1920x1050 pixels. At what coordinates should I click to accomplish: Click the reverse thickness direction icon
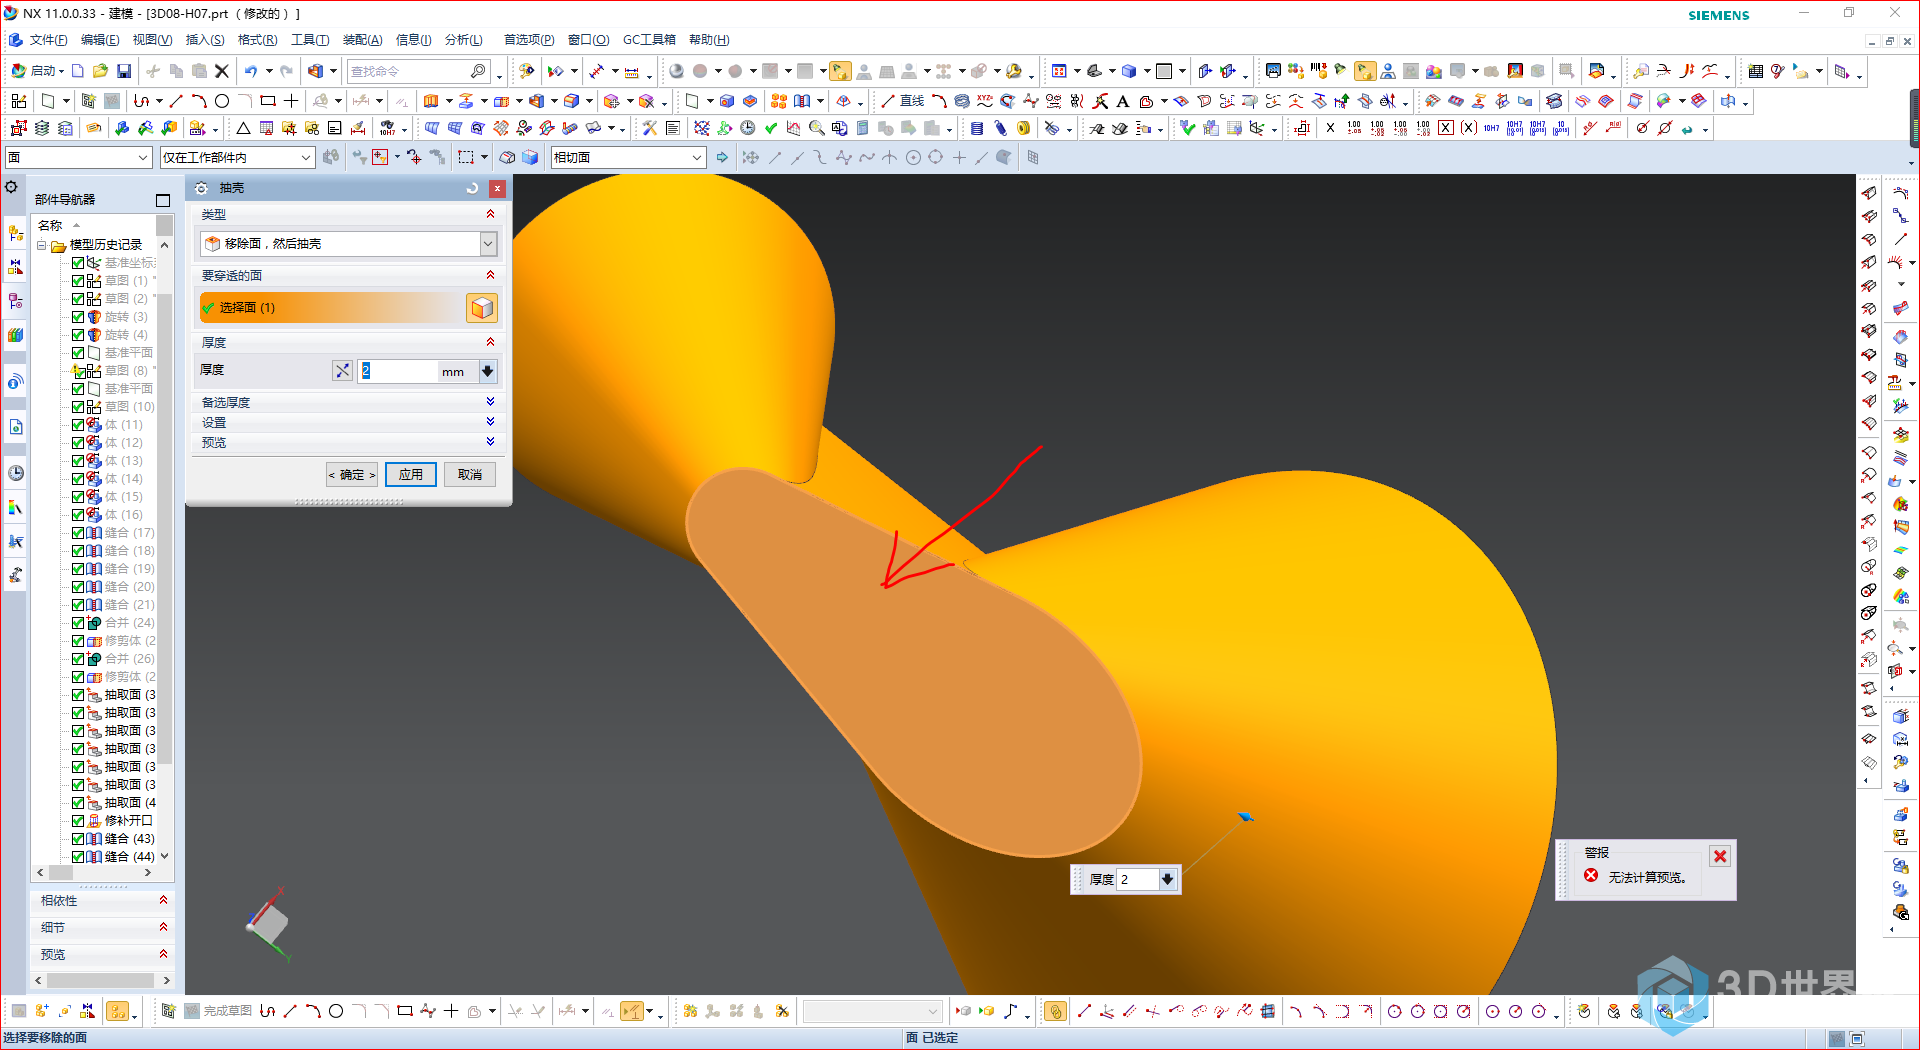pos(342,371)
